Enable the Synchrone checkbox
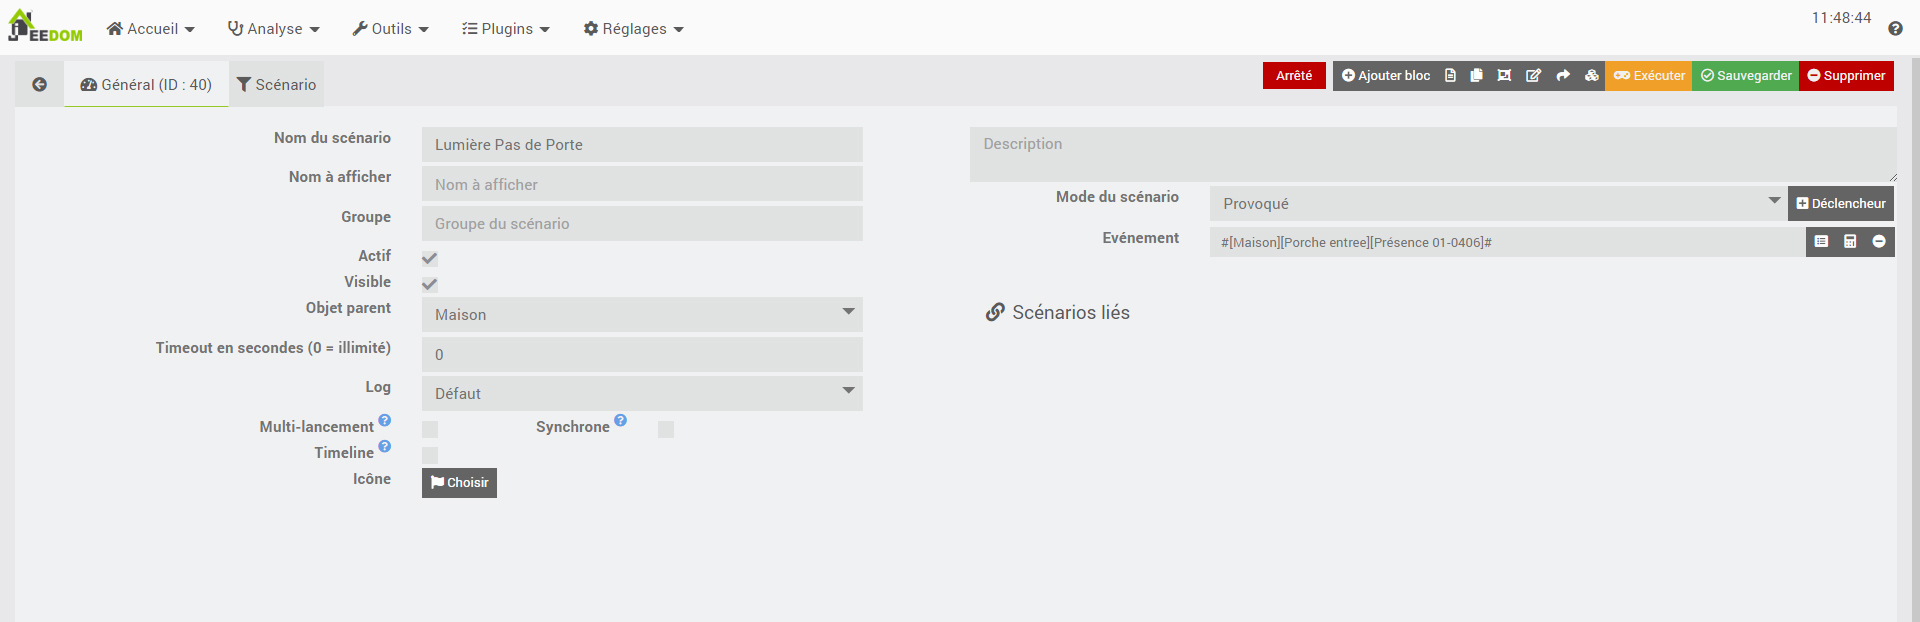Viewport: 1920px width, 622px height. click(666, 429)
